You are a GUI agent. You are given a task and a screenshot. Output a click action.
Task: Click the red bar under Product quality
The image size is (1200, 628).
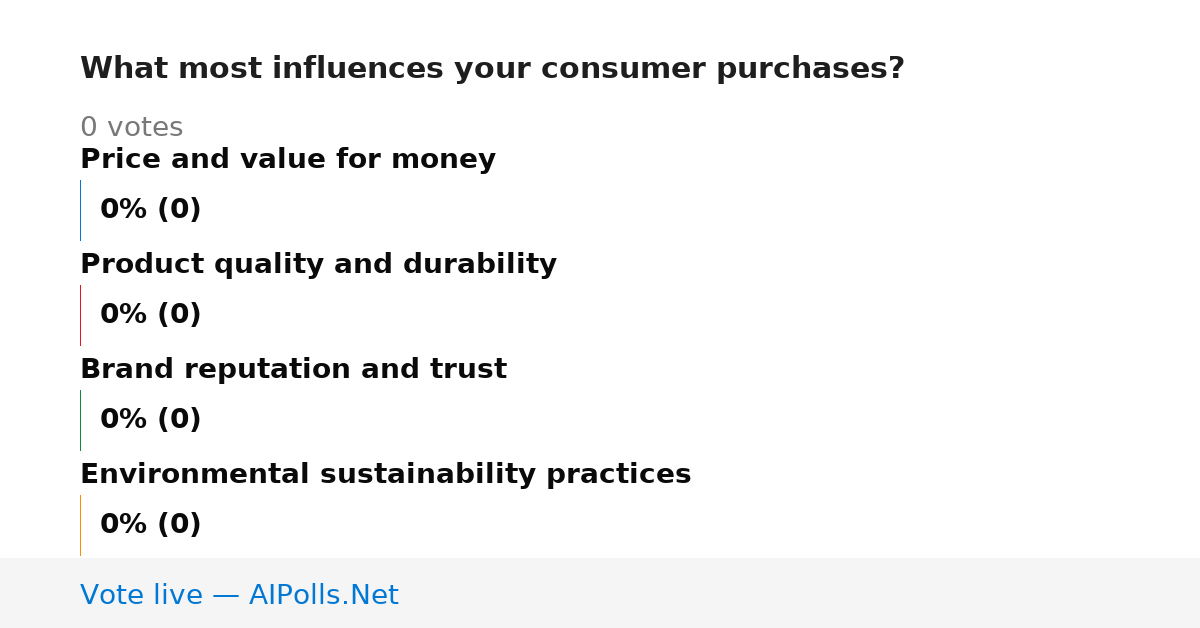(x=81, y=315)
